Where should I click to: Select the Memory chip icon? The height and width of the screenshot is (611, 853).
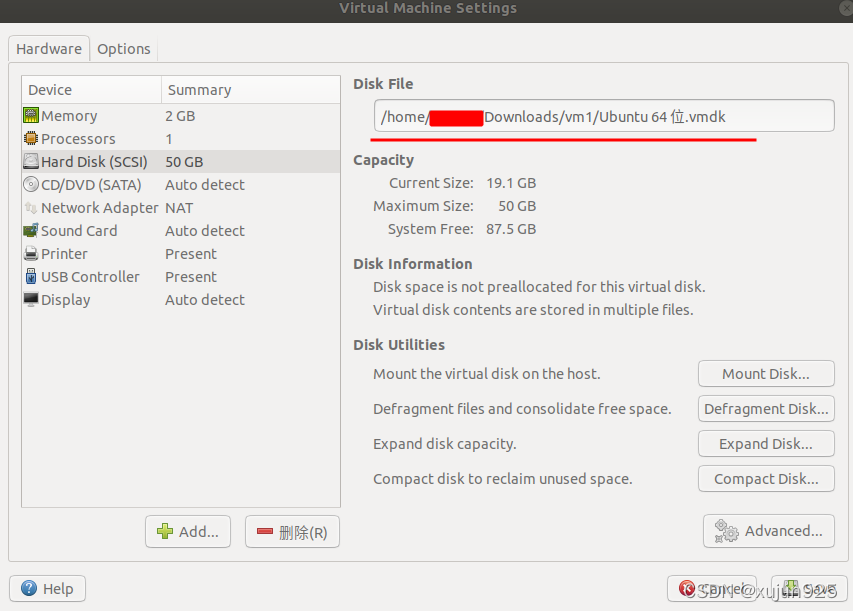[x=31, y=115]
